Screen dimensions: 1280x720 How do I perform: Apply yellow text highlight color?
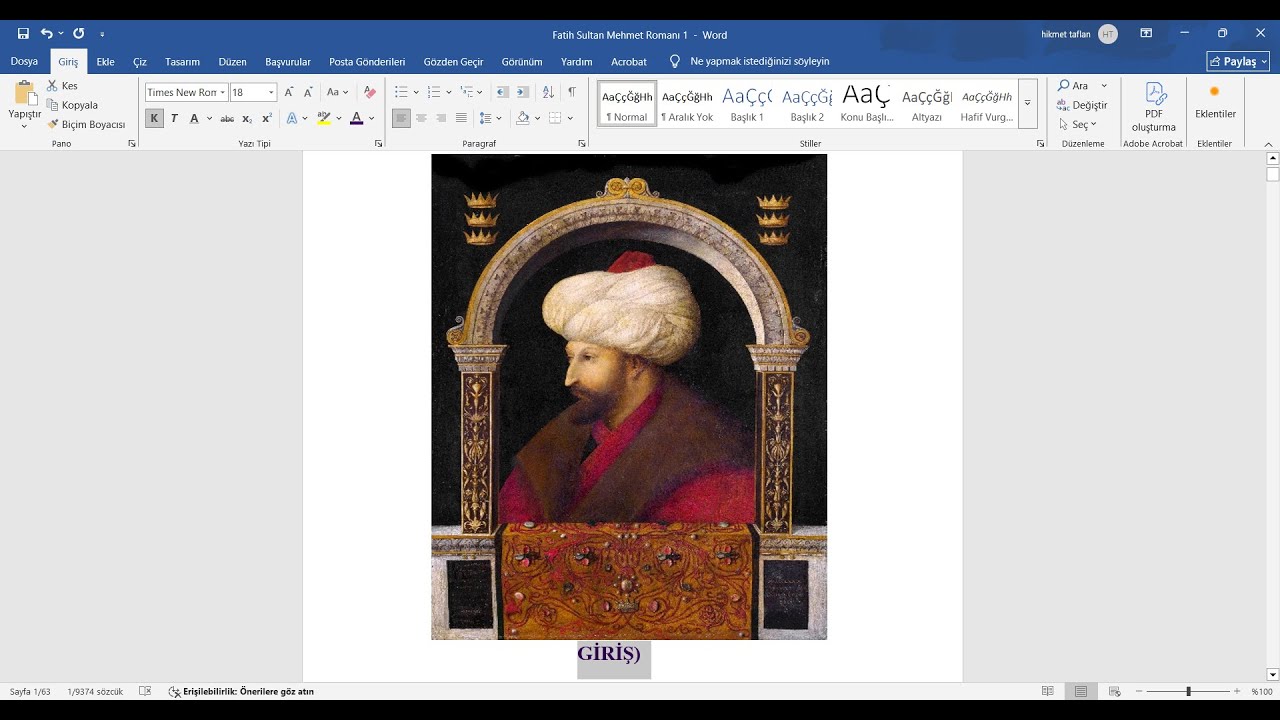324,118
